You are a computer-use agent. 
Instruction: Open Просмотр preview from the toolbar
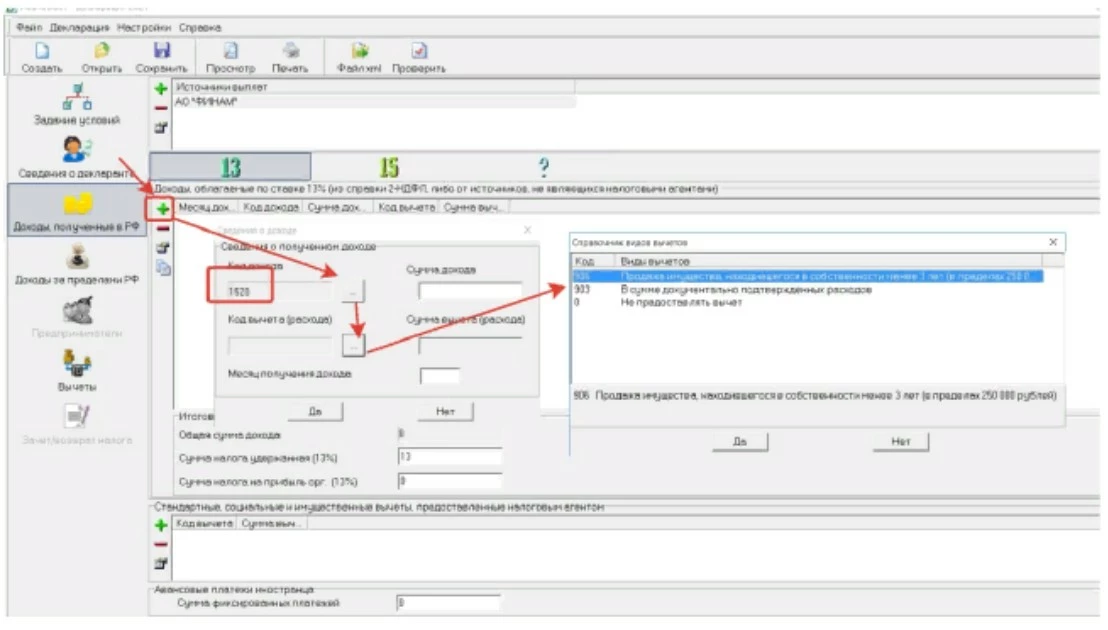click(230, 51)
